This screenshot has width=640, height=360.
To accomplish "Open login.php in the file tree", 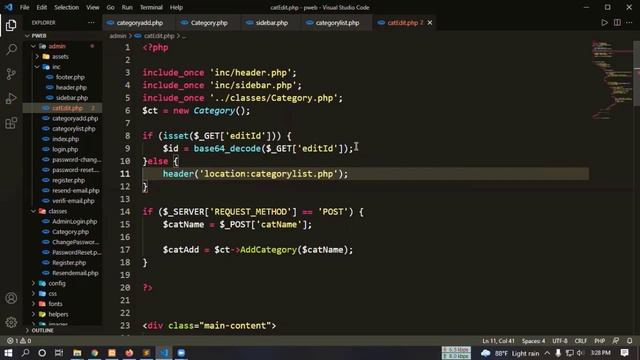I will [65, 149].
